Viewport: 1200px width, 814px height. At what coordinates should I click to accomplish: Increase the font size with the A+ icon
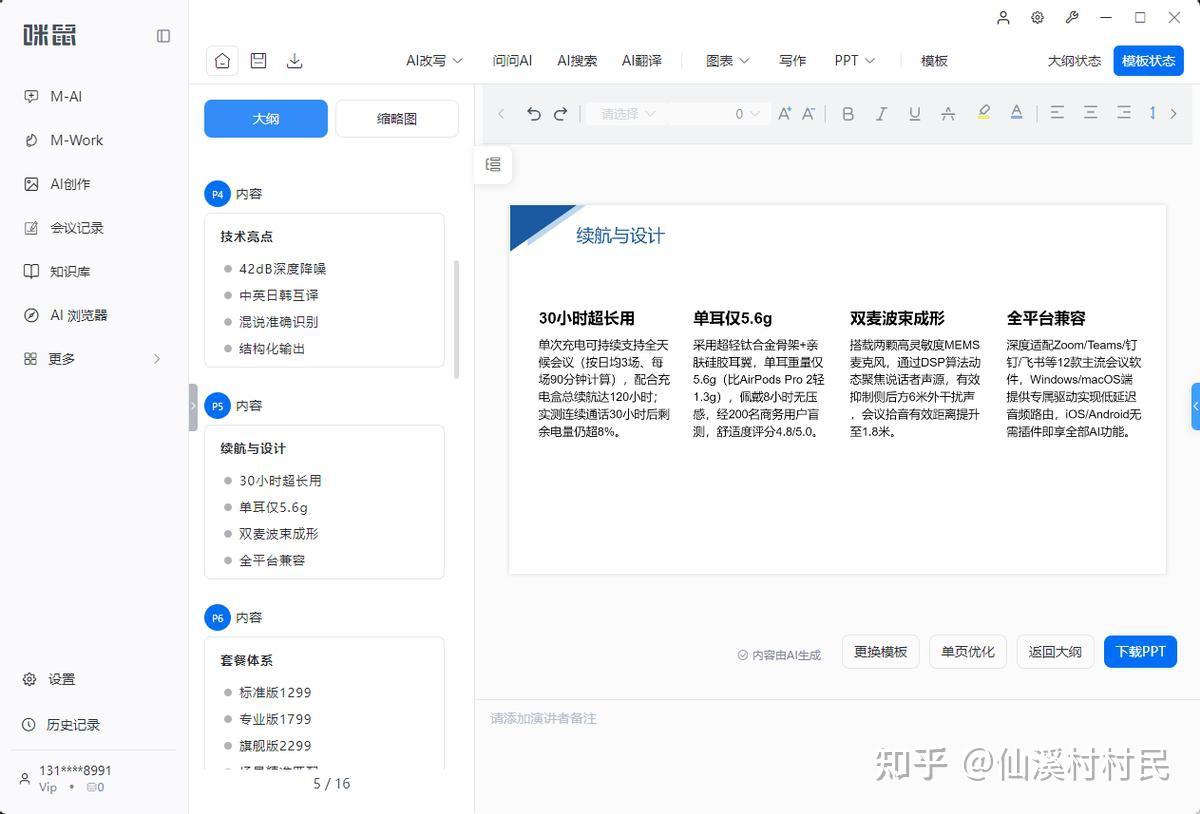point(784,114)
